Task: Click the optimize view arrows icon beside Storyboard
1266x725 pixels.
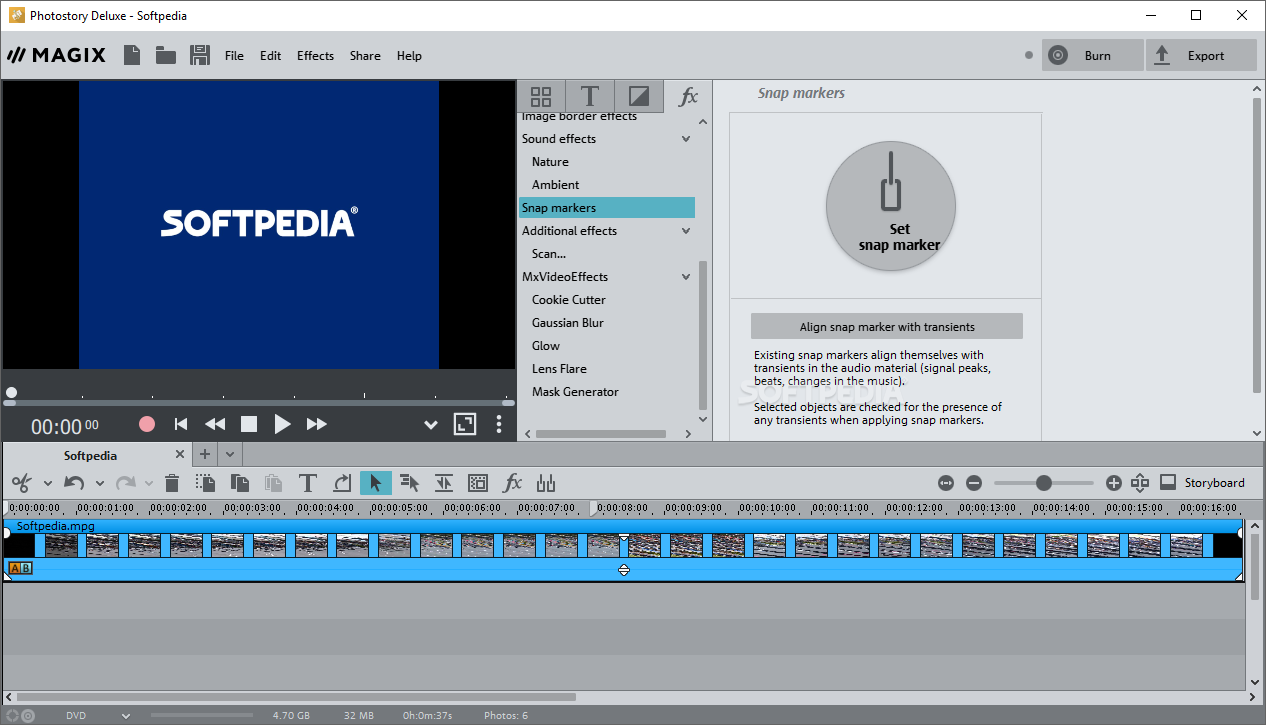Action: (x=1140, y=483)
